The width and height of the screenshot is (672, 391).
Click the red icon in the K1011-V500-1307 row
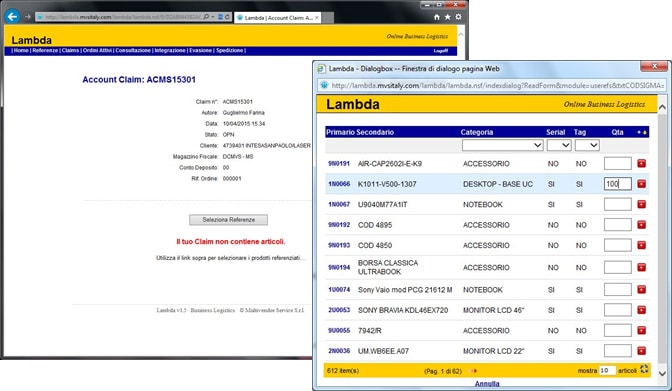click(641, 184)
